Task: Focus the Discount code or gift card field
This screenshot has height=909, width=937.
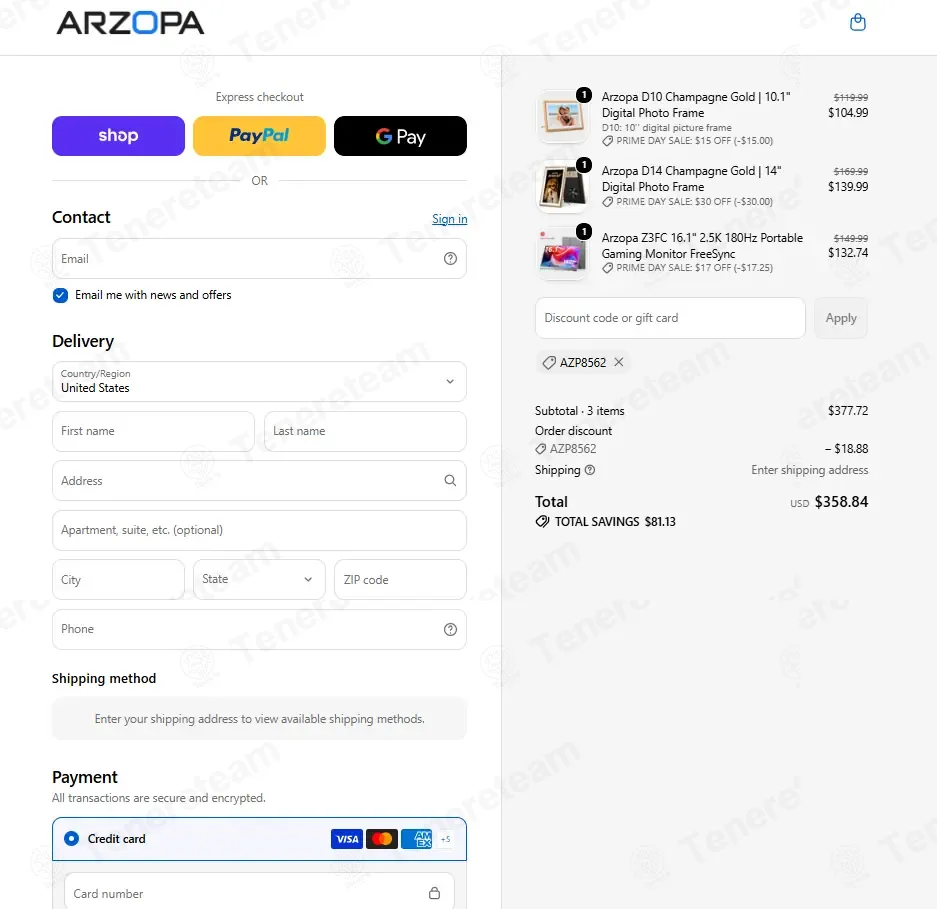Action: (x=670, y=318)
